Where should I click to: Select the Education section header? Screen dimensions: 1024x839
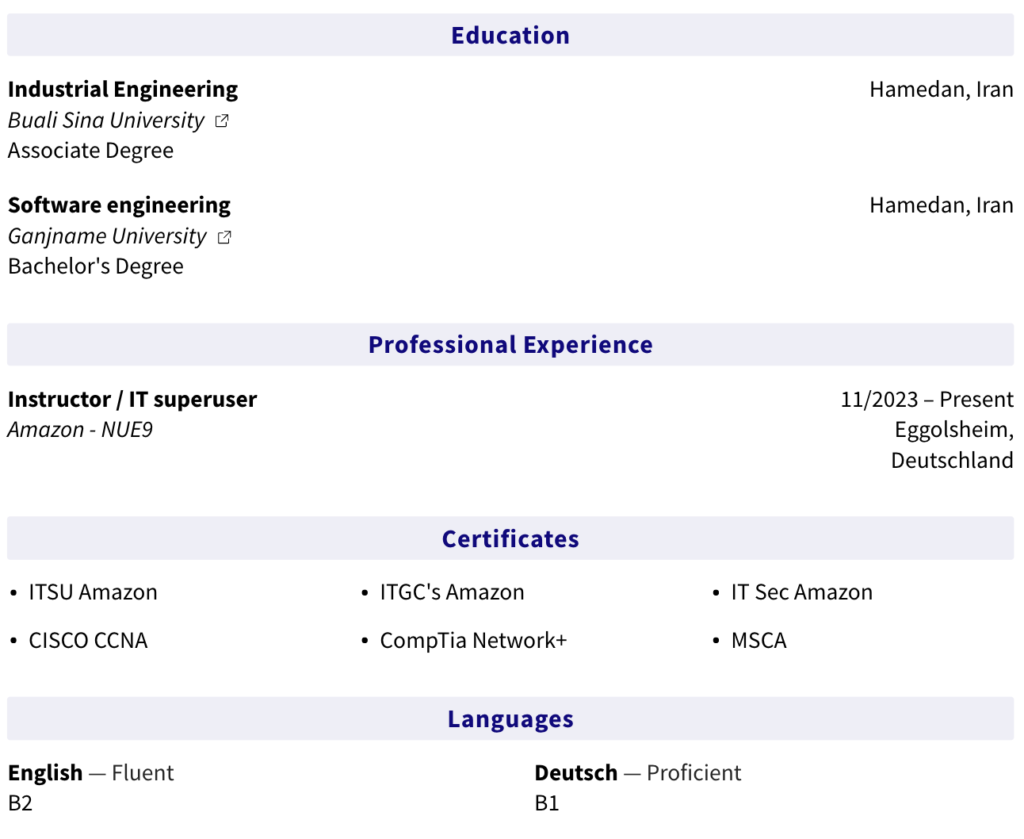[x=510, y=35]
